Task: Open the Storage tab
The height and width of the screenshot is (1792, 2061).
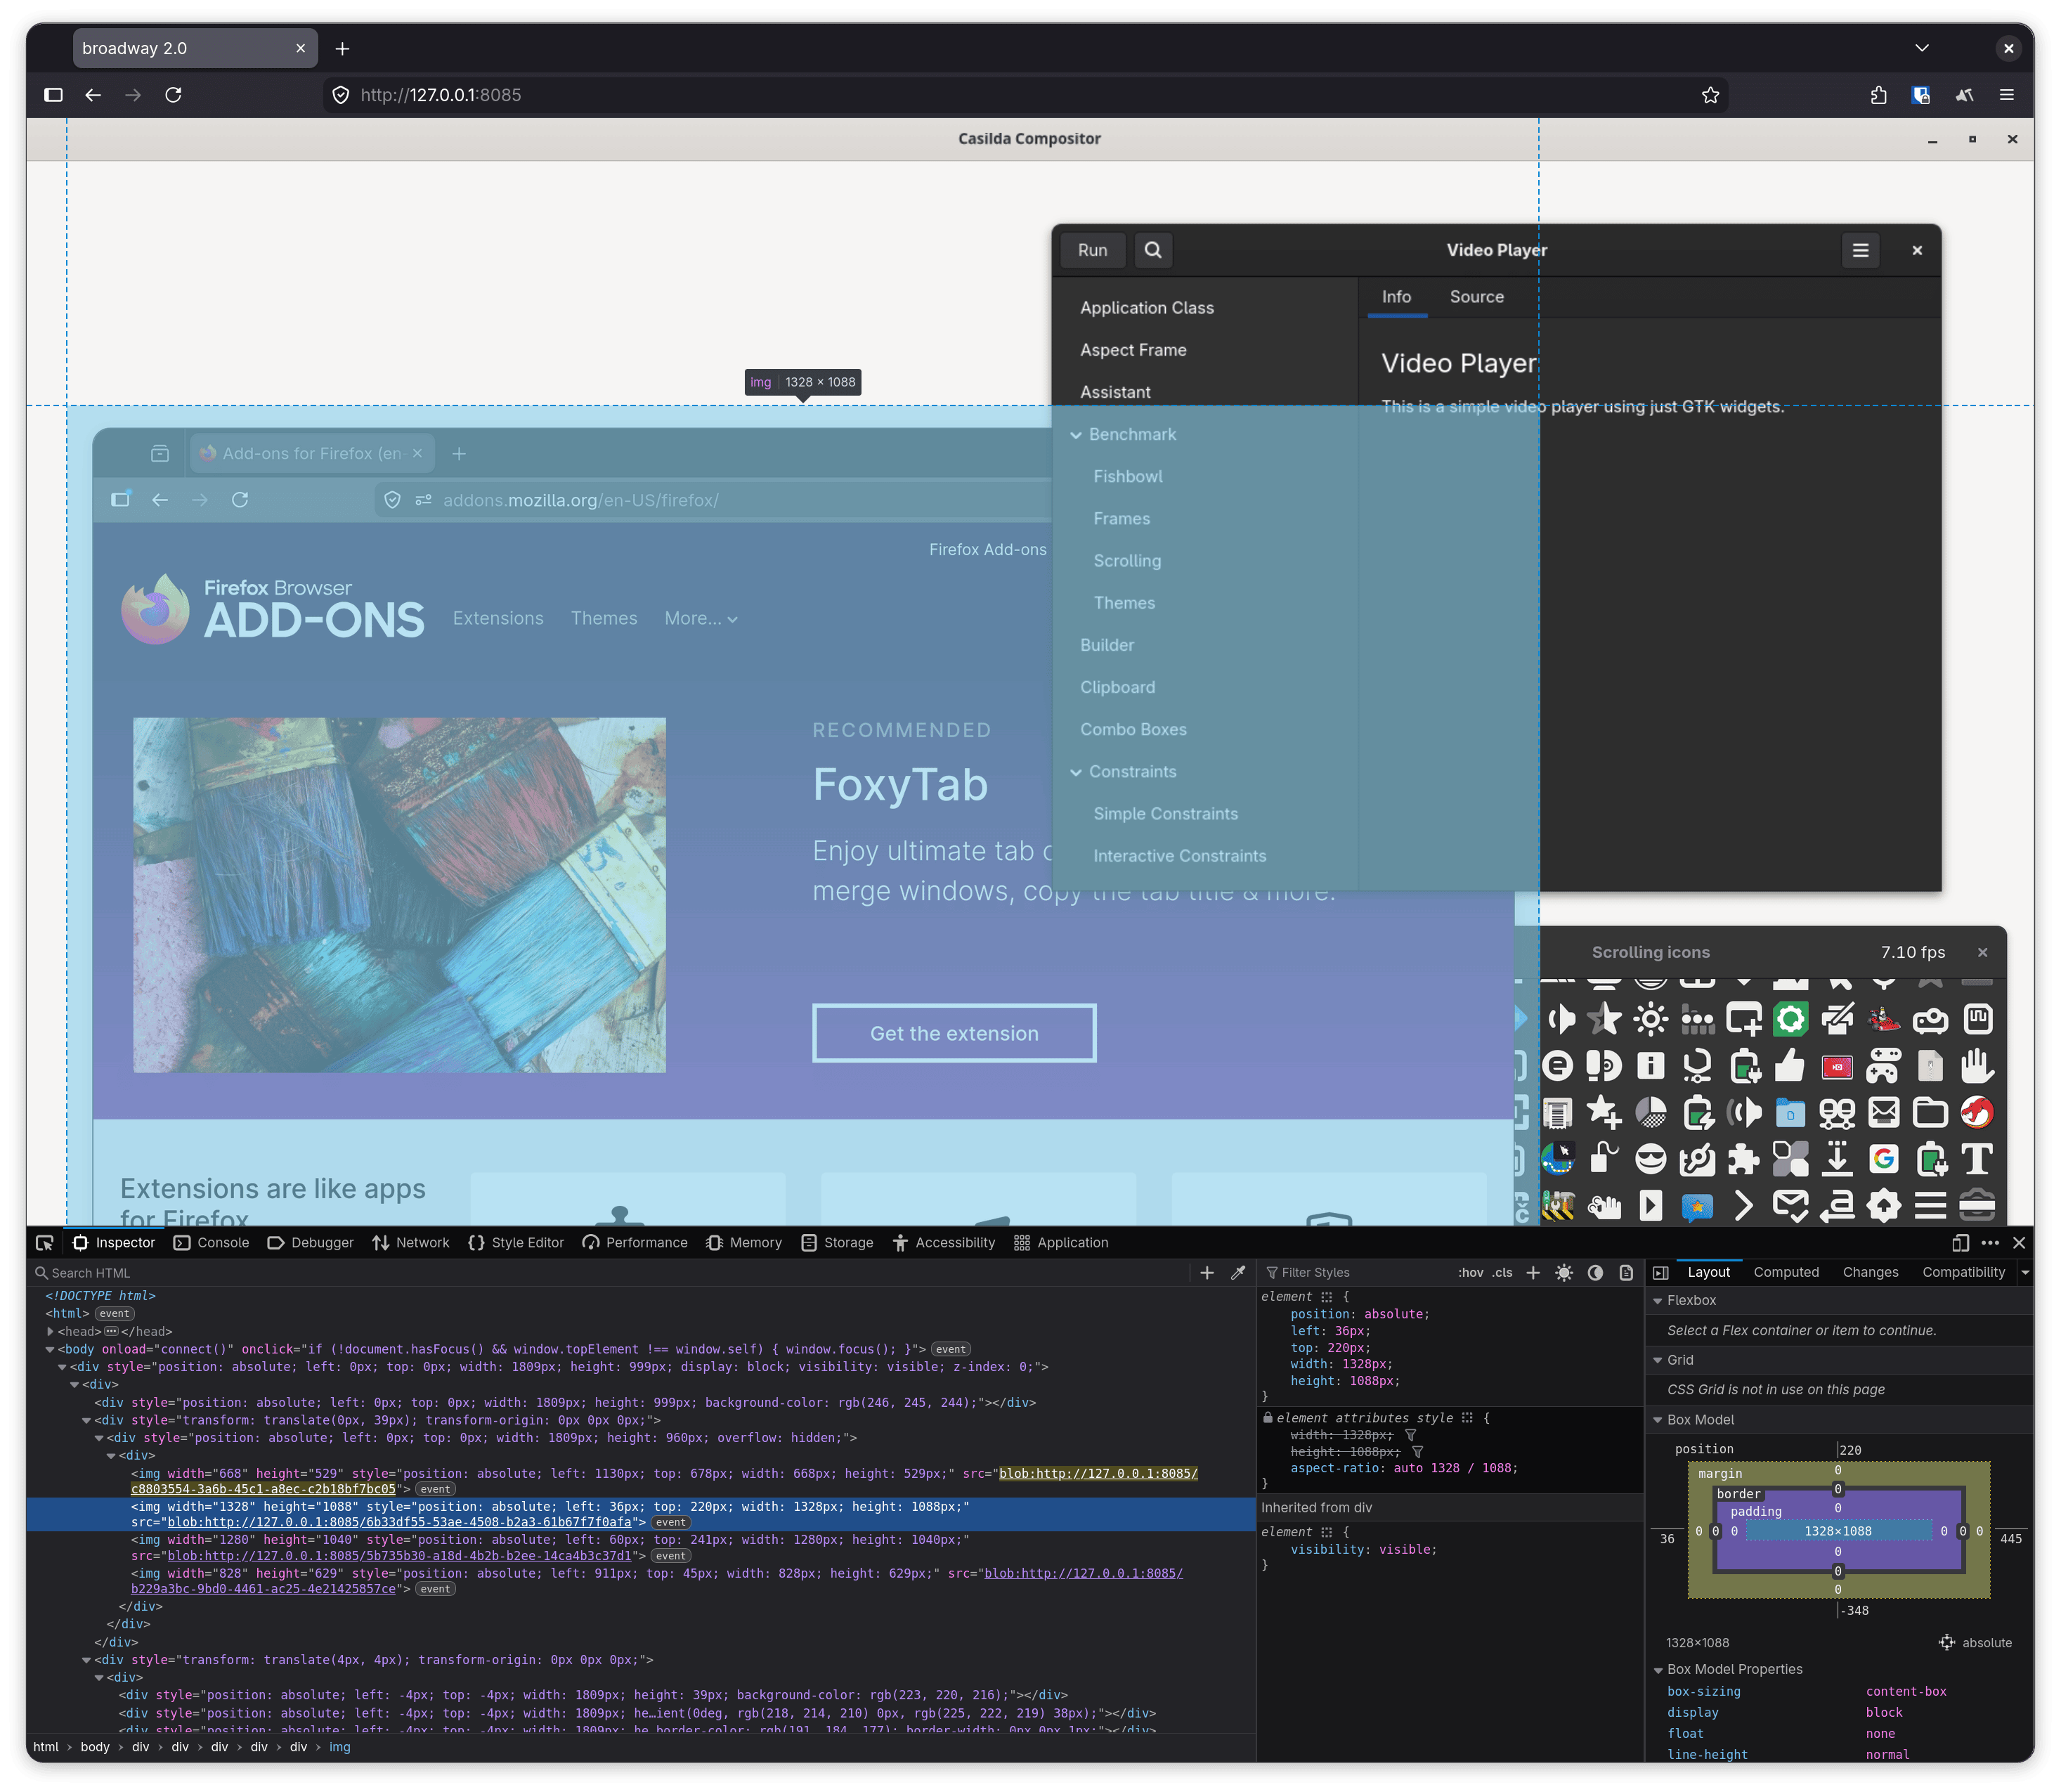Action: click(837, 1243)
